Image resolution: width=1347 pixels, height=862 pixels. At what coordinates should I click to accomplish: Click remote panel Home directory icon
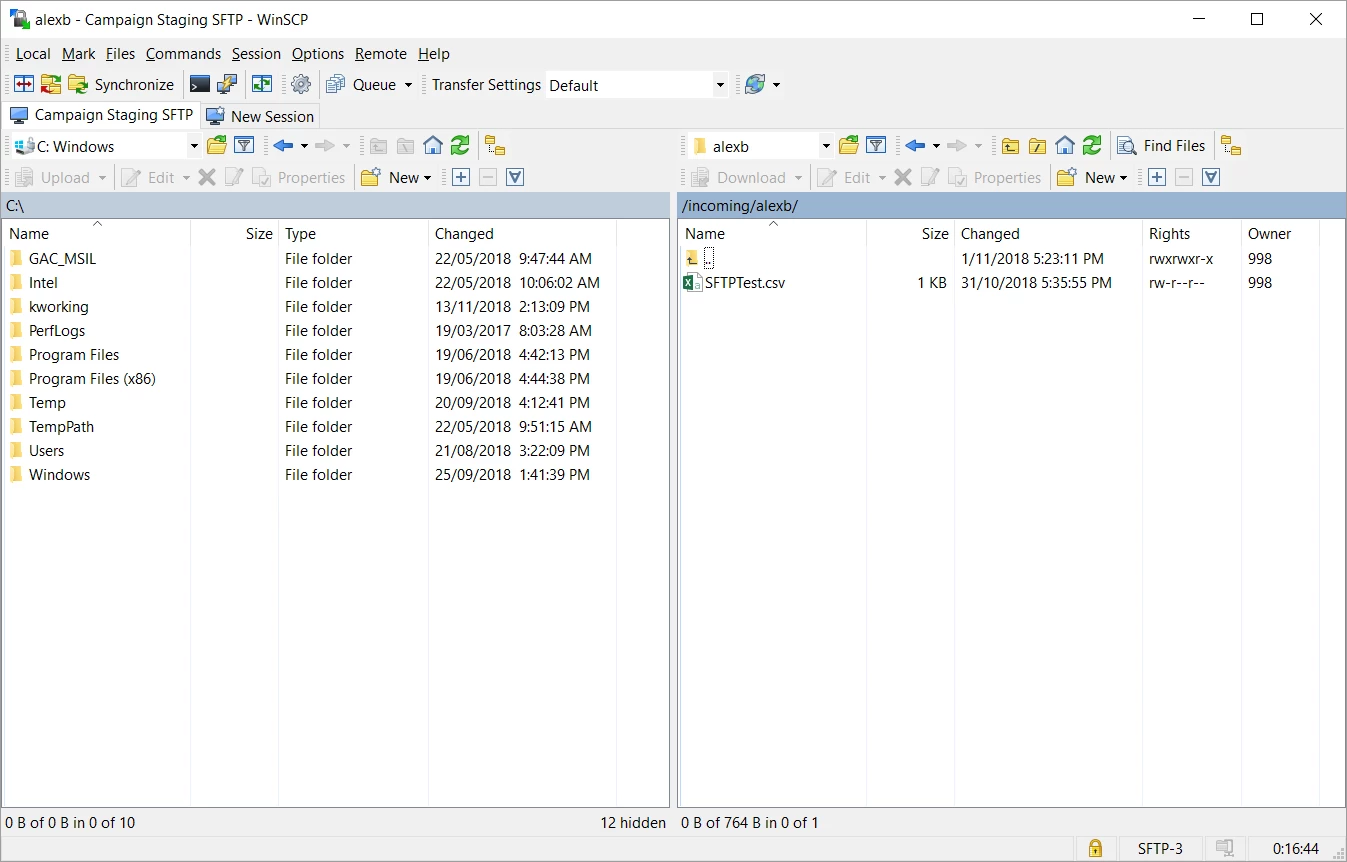coord(1065,146)
